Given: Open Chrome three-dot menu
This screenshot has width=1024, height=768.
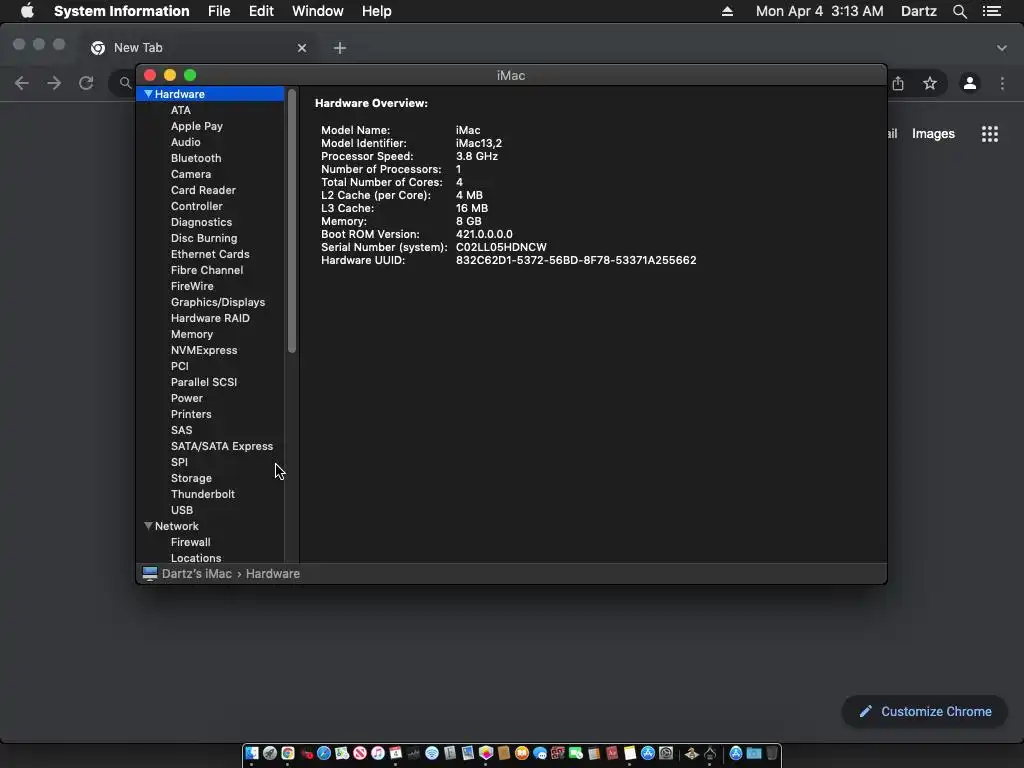Looking at the screenshot, I should tap(1002, 83).
